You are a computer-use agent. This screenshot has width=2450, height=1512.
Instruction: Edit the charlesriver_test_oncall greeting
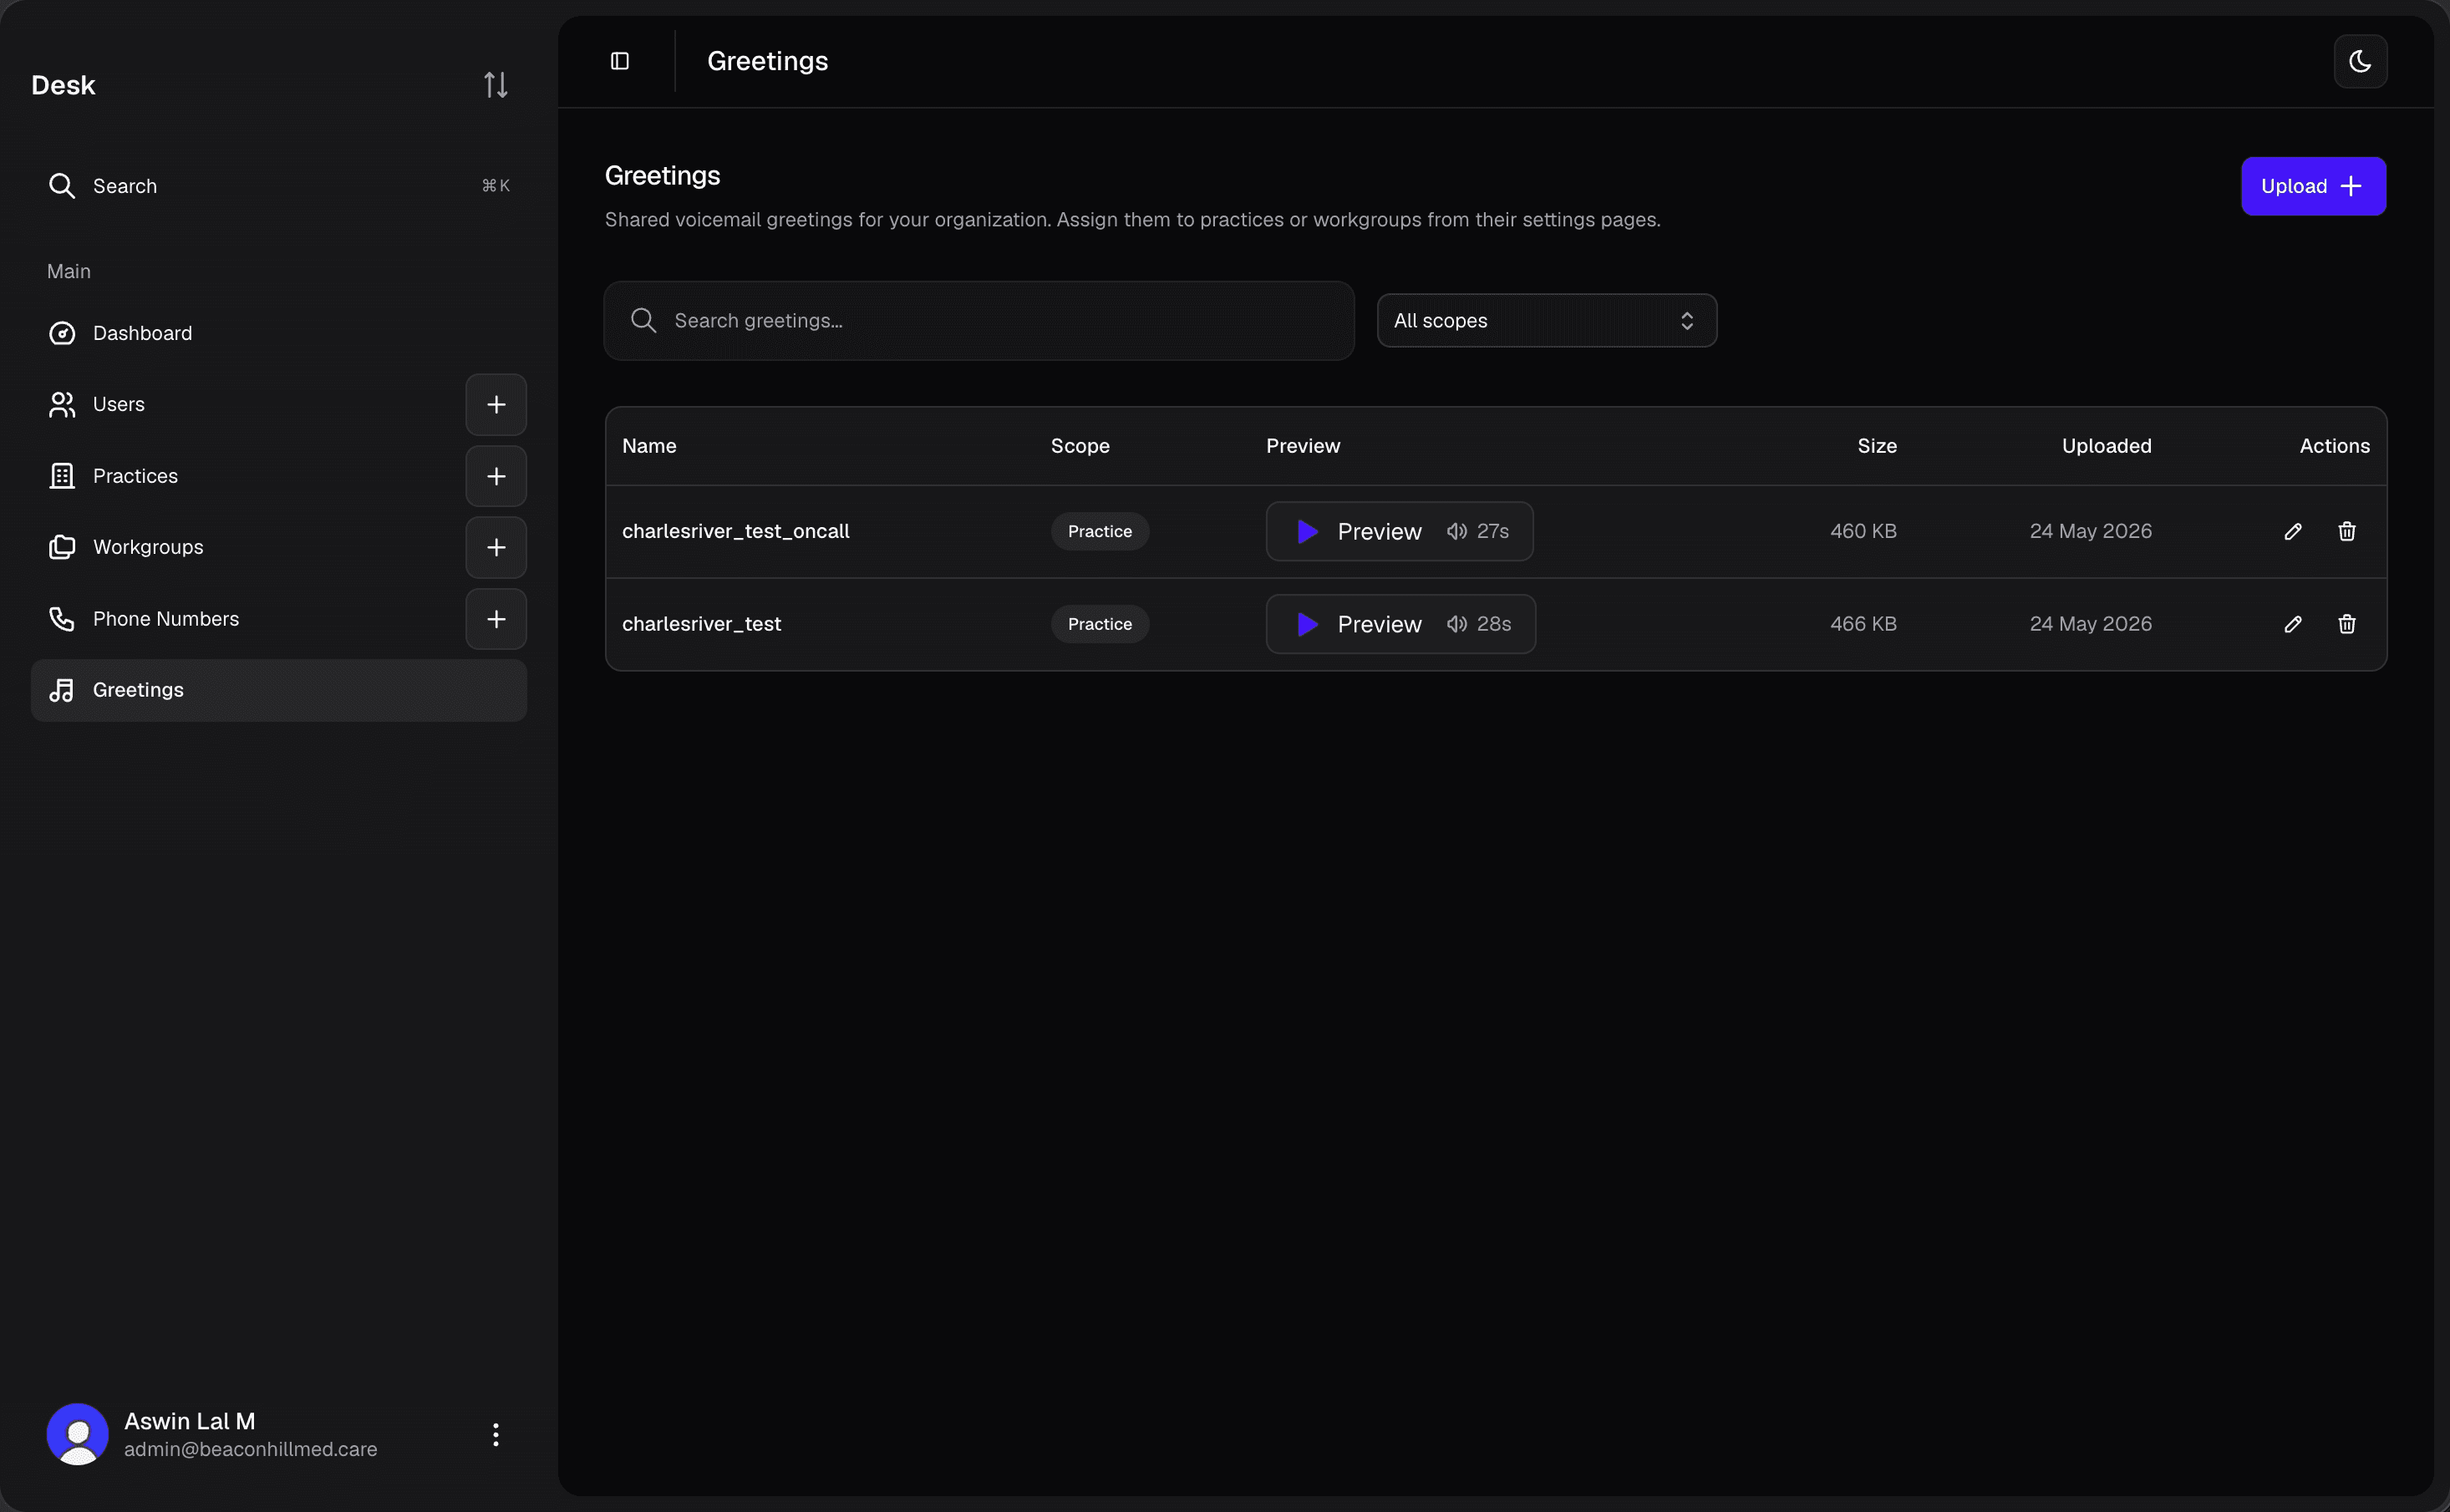[2293, 531]
